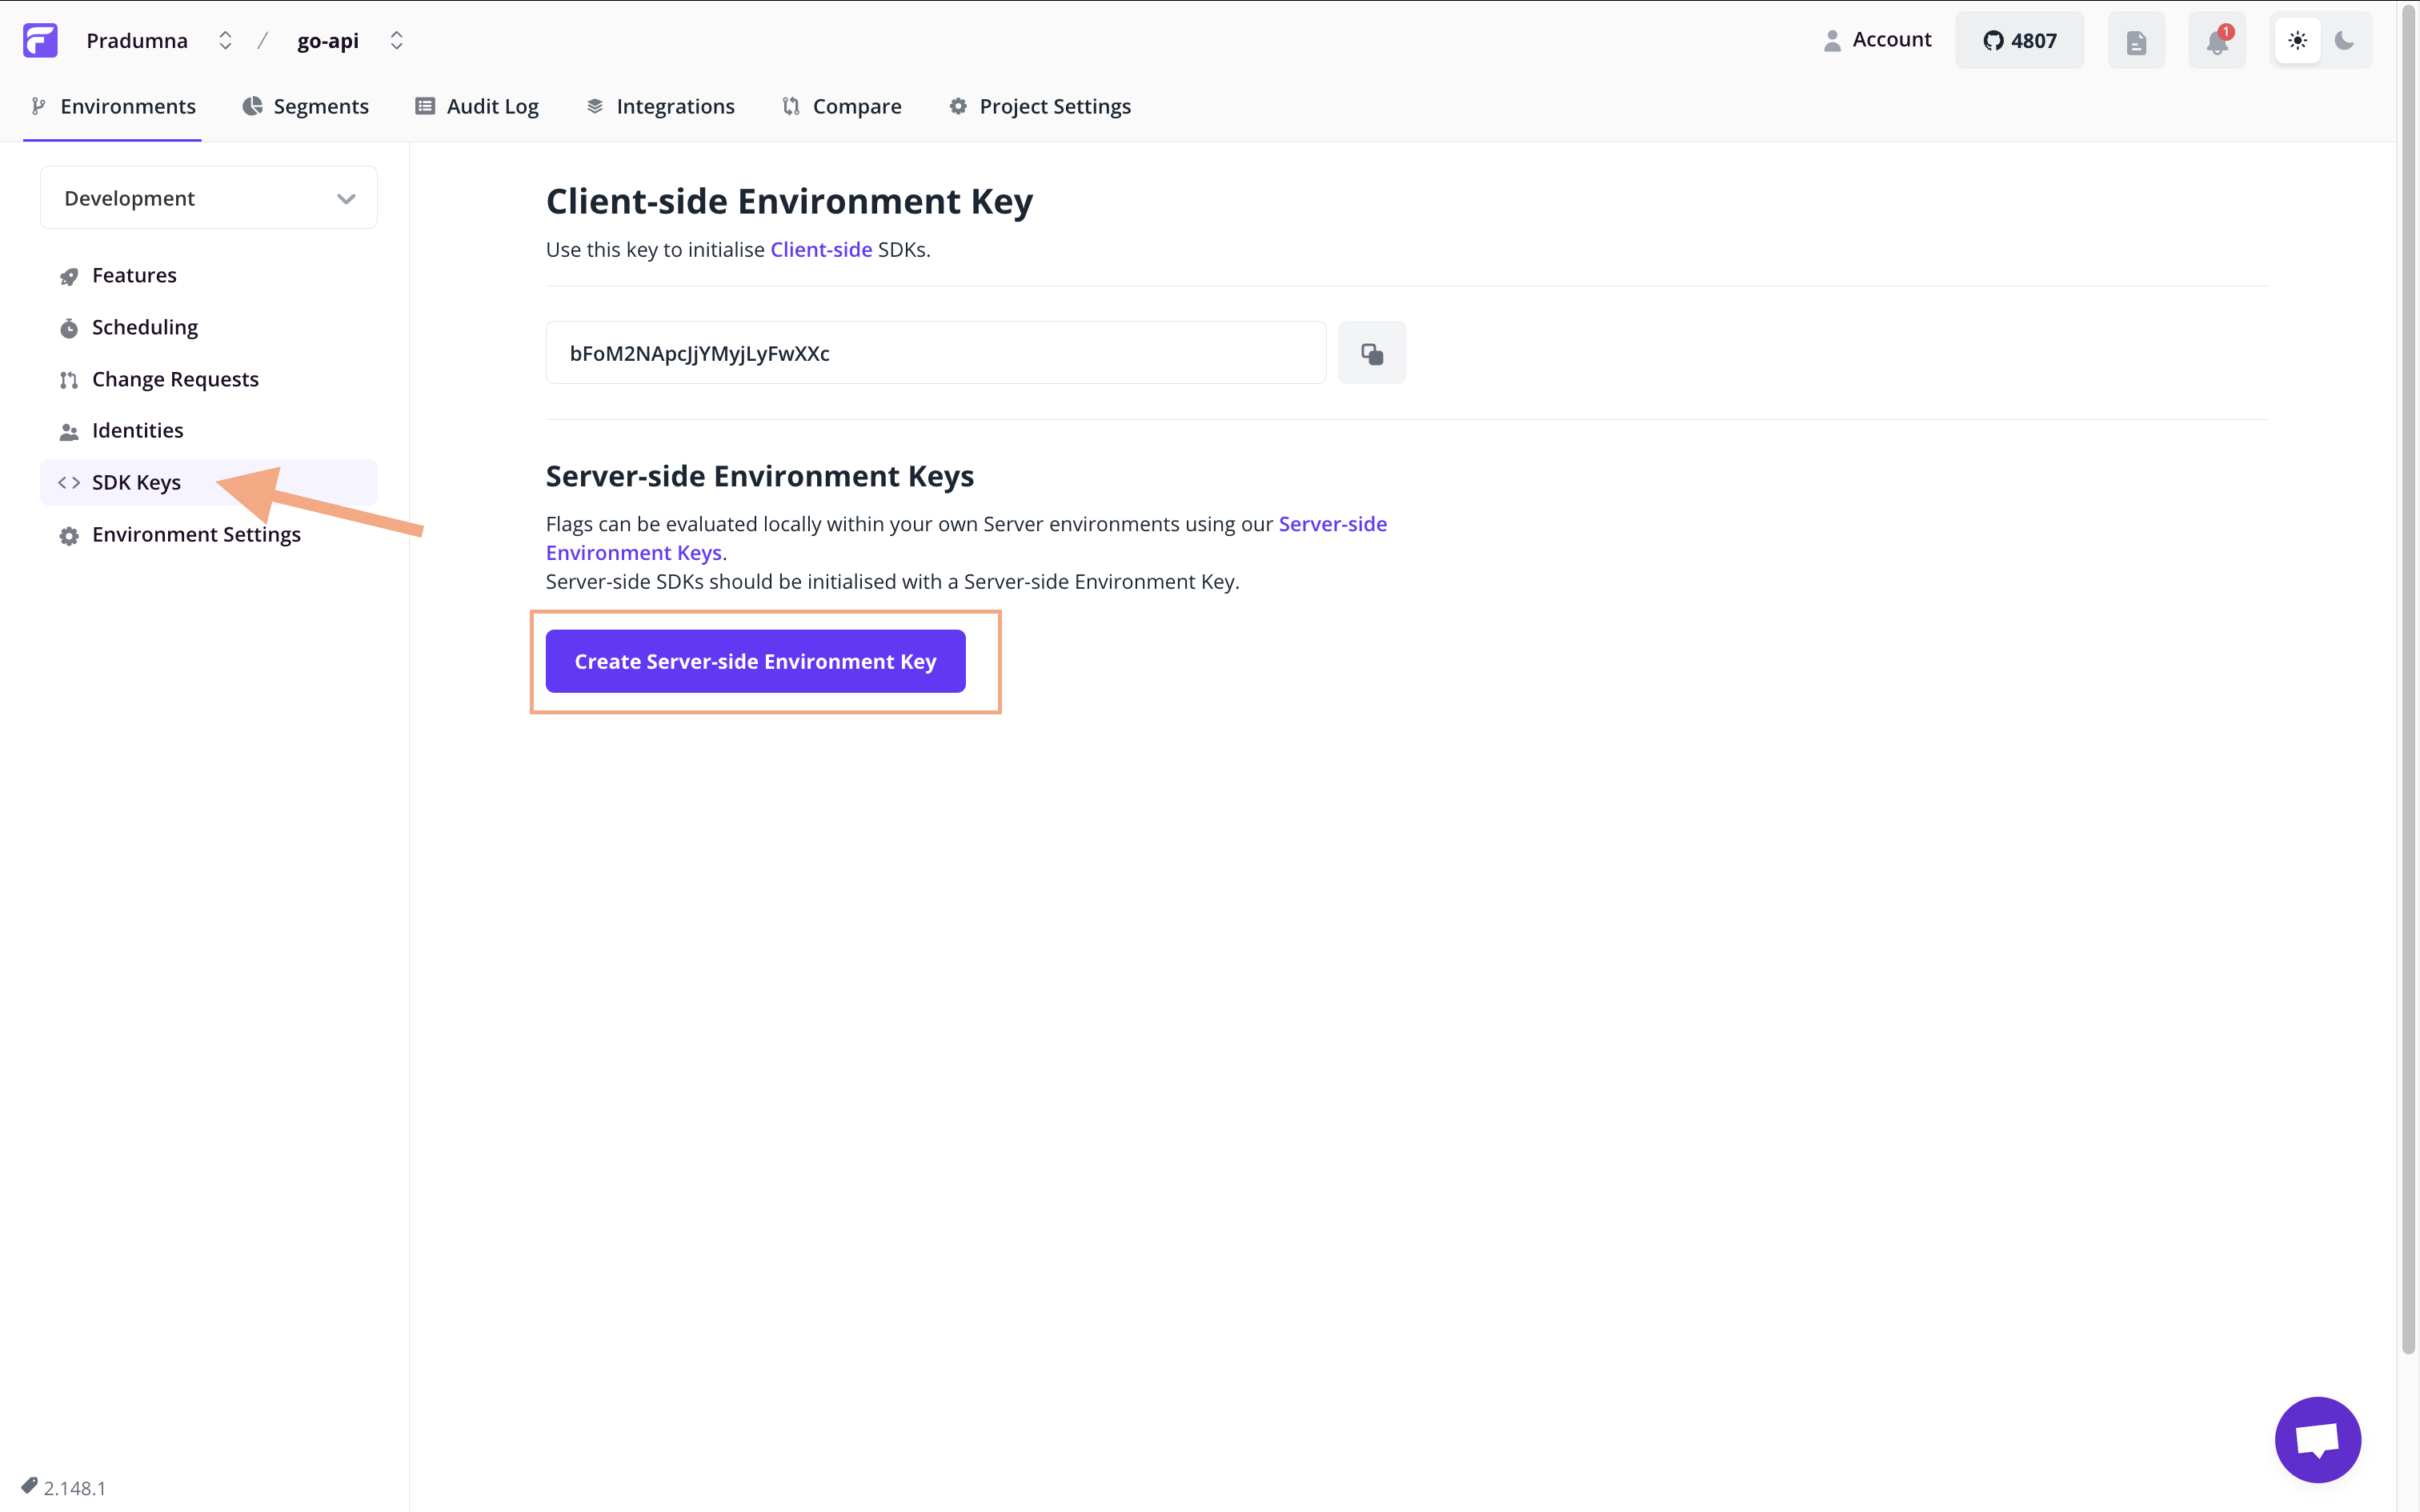The height and width of the screenshot is (1512, 2420).
Task: Click the Change Requests sidebar icon
Action: pos(68,378)
